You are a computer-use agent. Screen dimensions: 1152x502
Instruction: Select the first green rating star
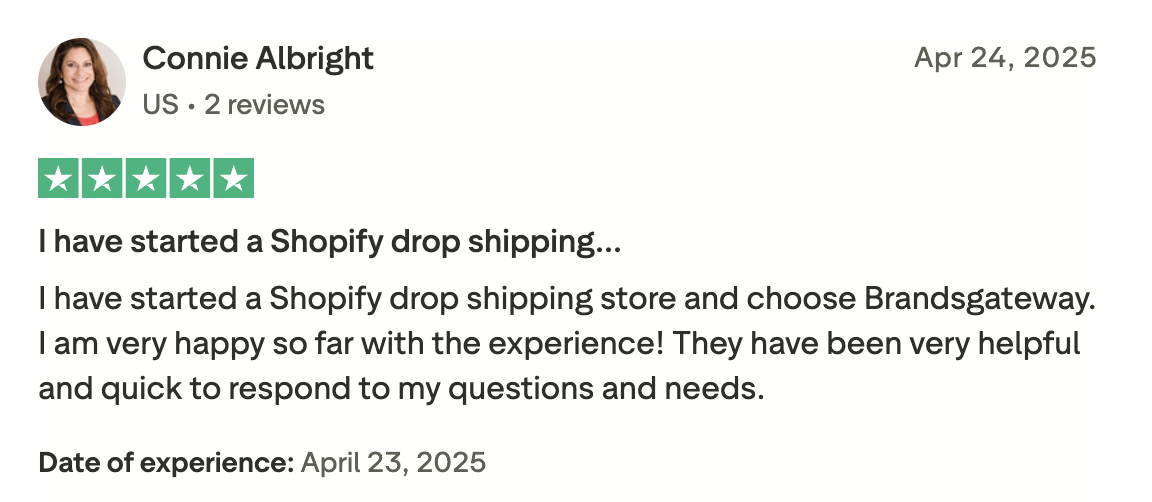coord(58,178)
